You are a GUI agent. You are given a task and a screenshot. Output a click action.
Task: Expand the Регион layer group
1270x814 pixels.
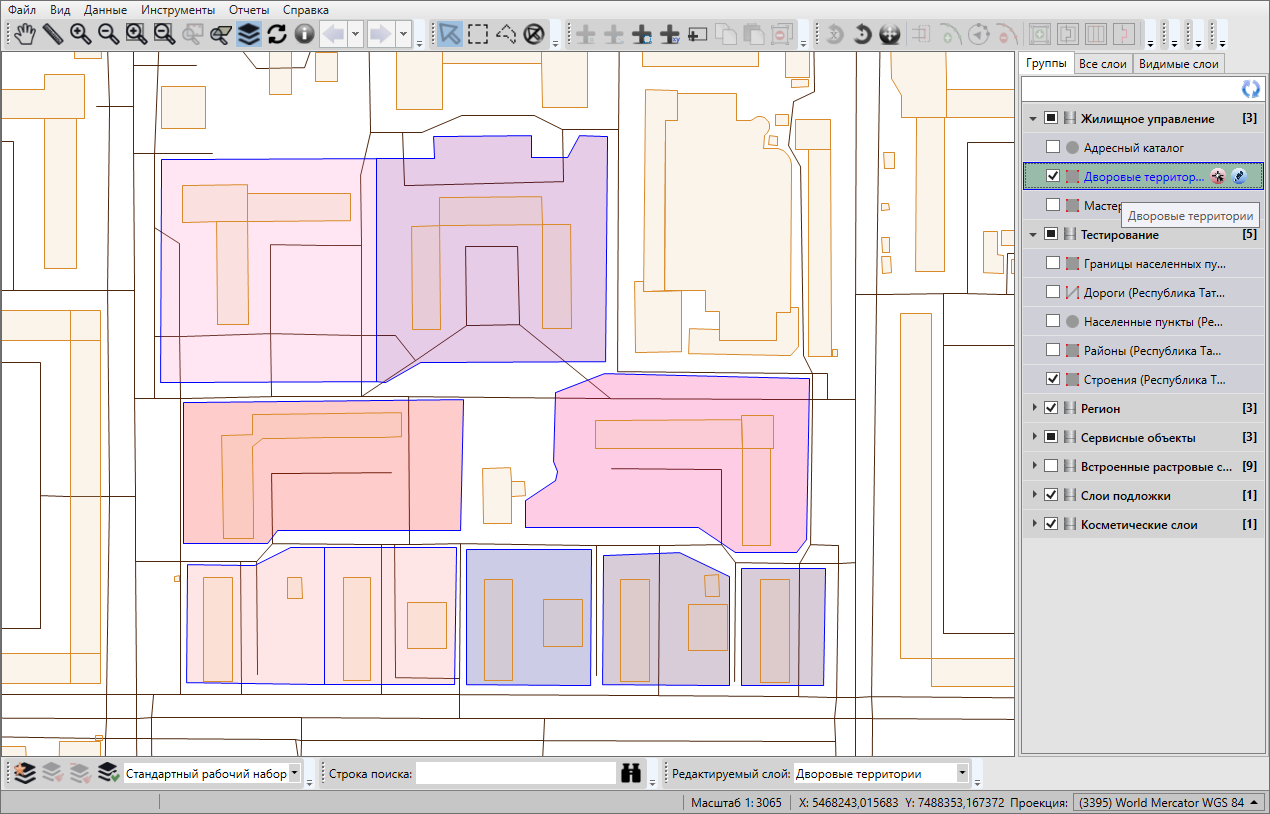(1032, 409)
